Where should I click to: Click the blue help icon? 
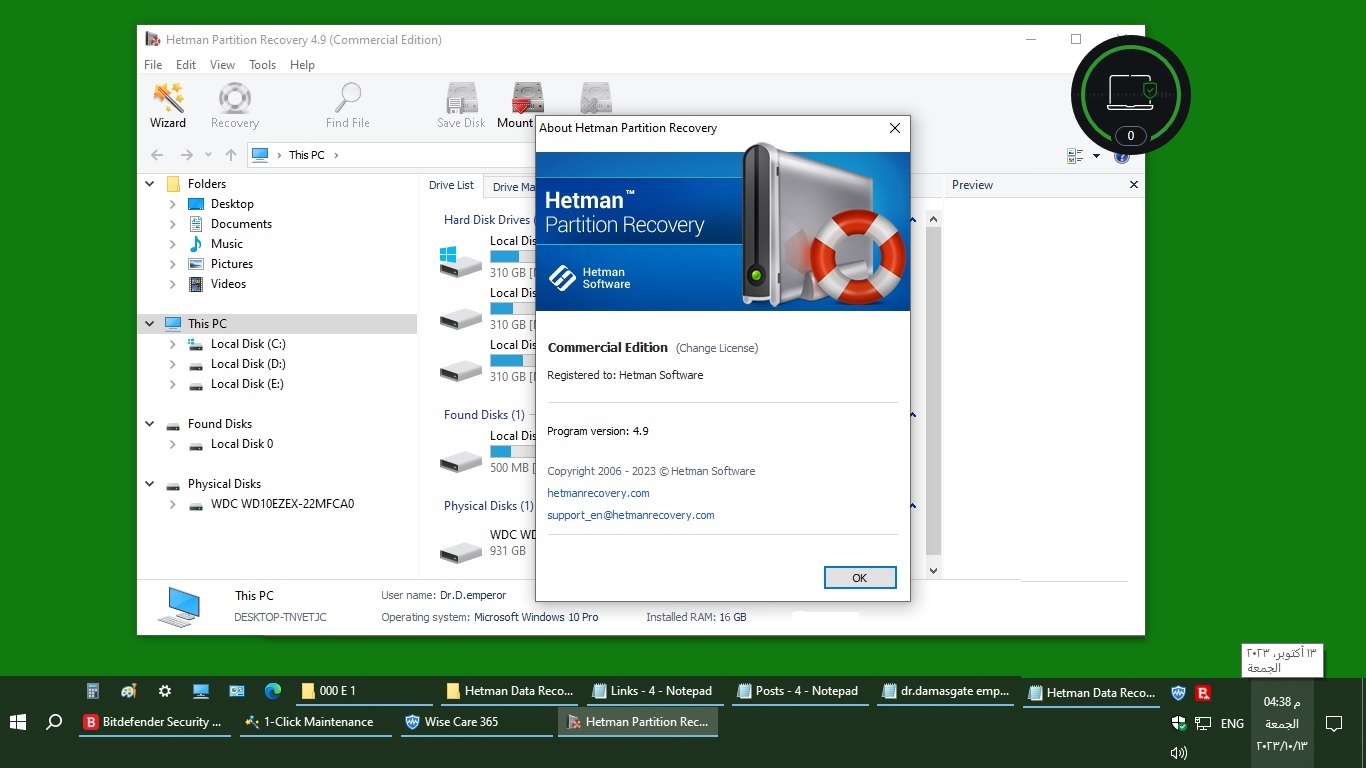[1122, 157]
